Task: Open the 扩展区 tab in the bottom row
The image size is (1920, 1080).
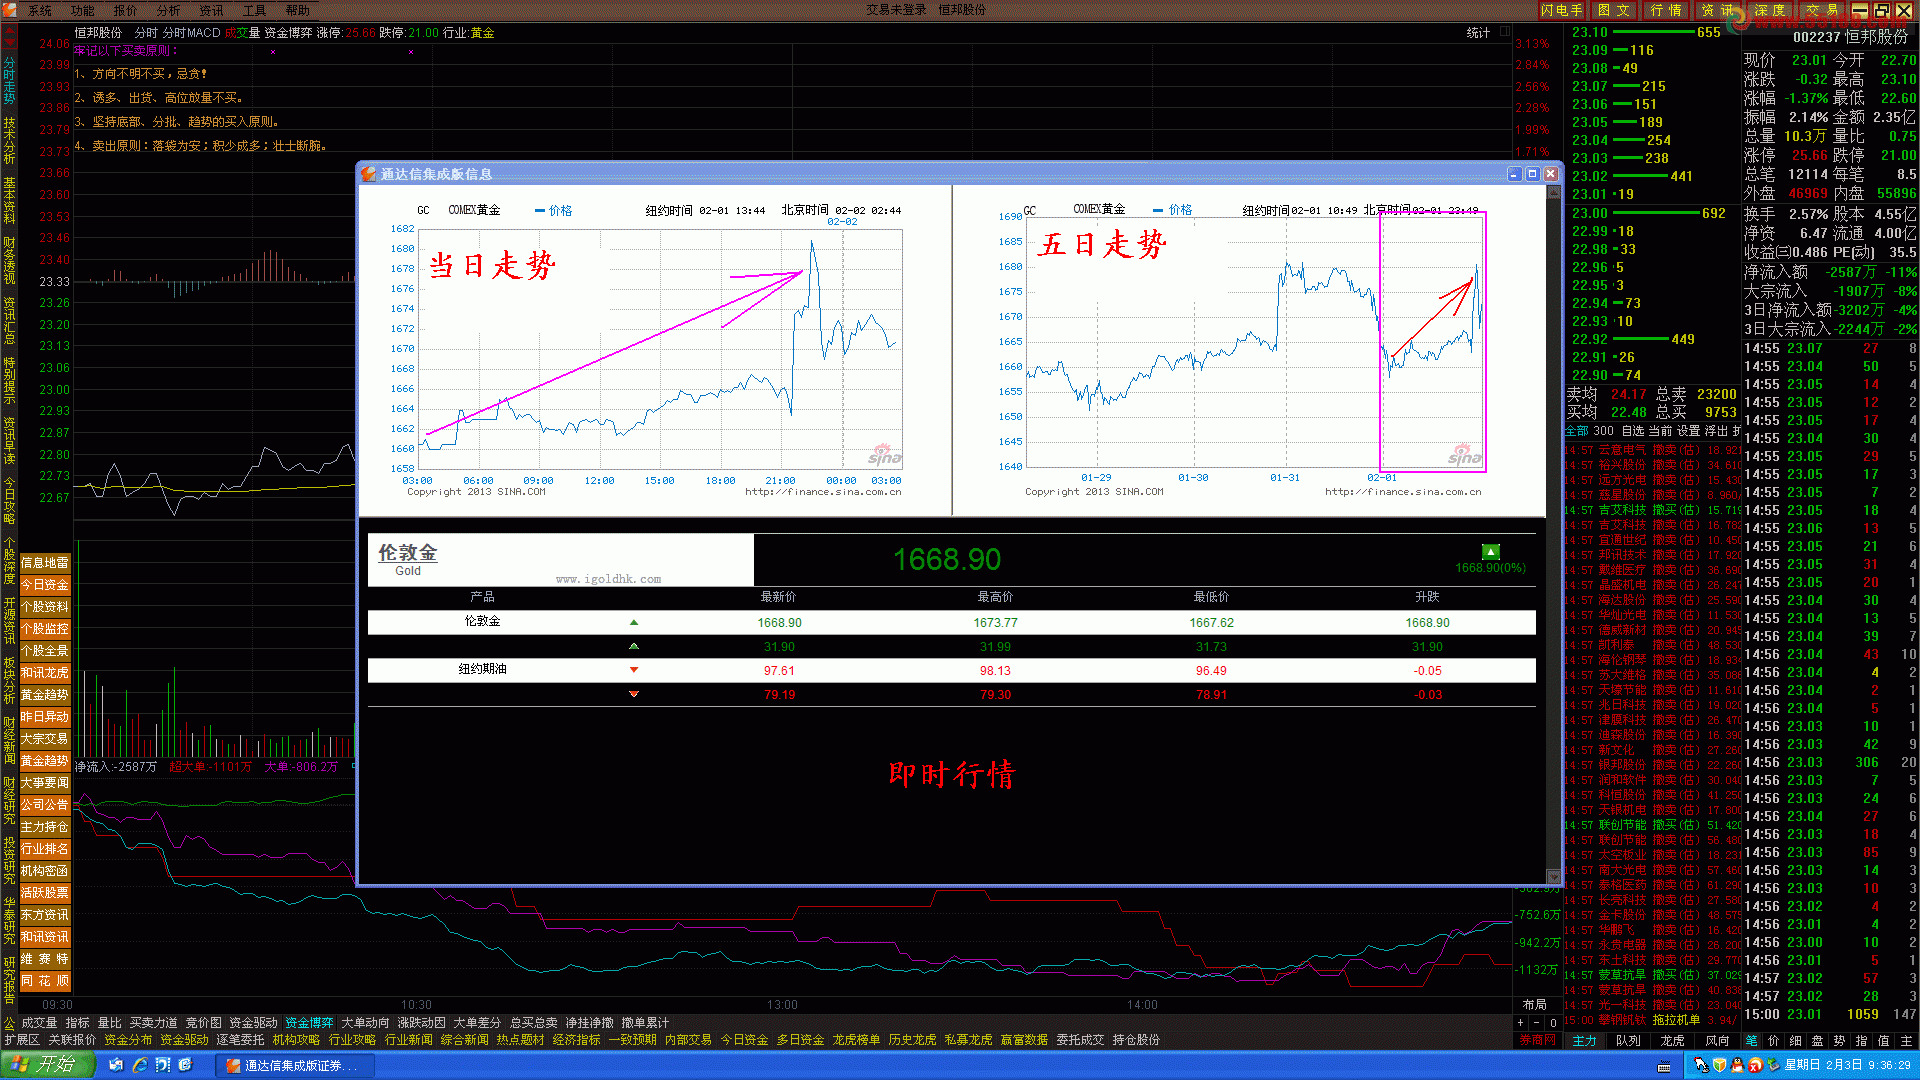Action: pyautogui.click(x=21, y=1040)
